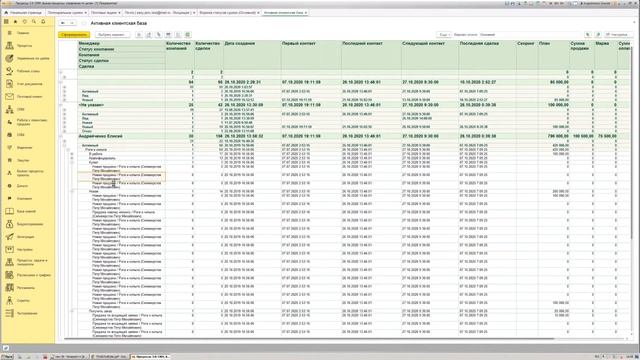Open the Закупки sidebar section
The height and width of the screenshot is (360, 640).
[x=27, y=160]
